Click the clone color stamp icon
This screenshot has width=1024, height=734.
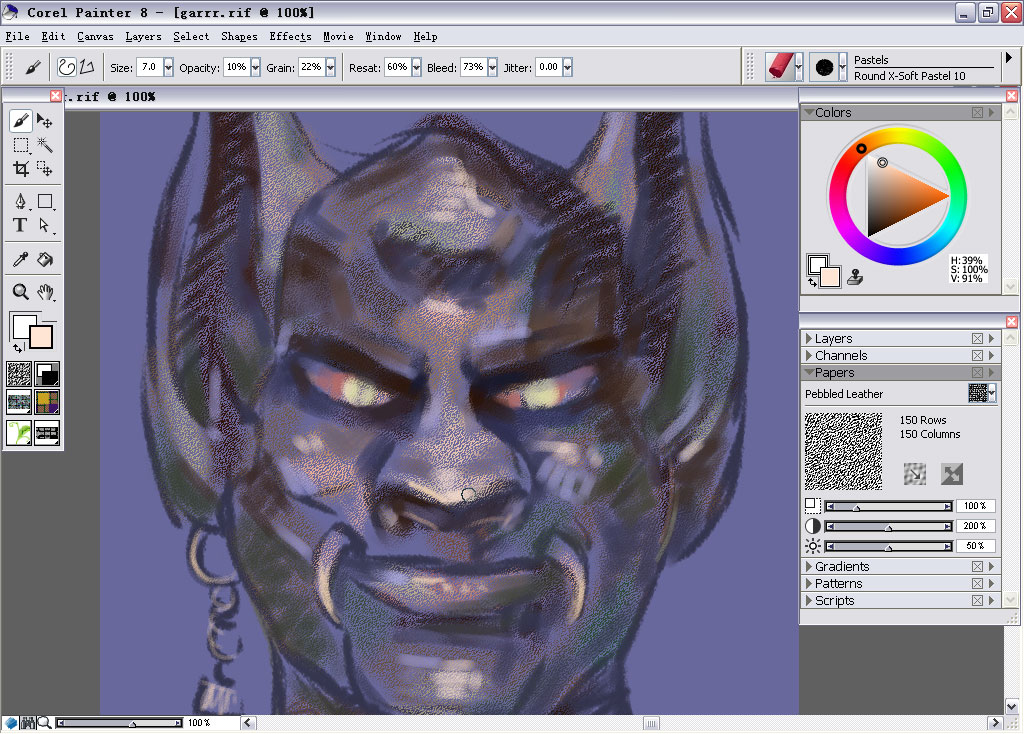tap(855, 277)
